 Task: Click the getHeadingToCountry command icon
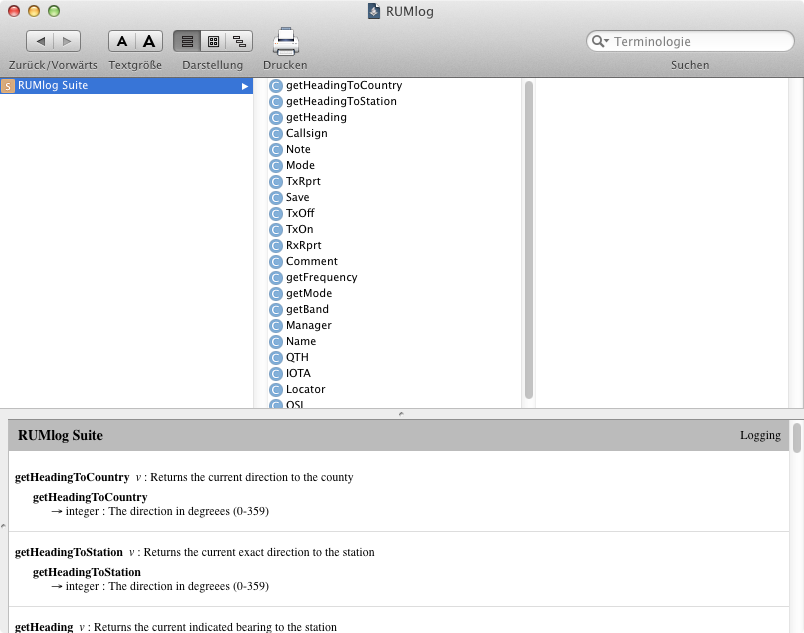(276, 86)
